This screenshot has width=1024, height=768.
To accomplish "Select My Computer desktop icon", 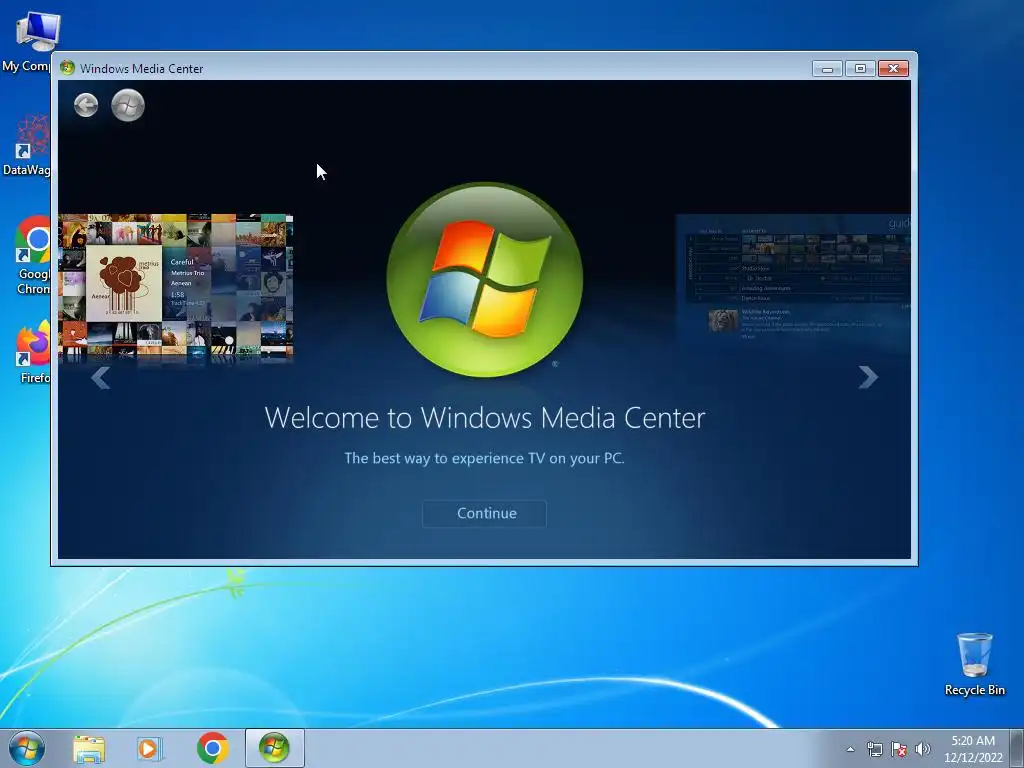I will click(x=29, y=42).
